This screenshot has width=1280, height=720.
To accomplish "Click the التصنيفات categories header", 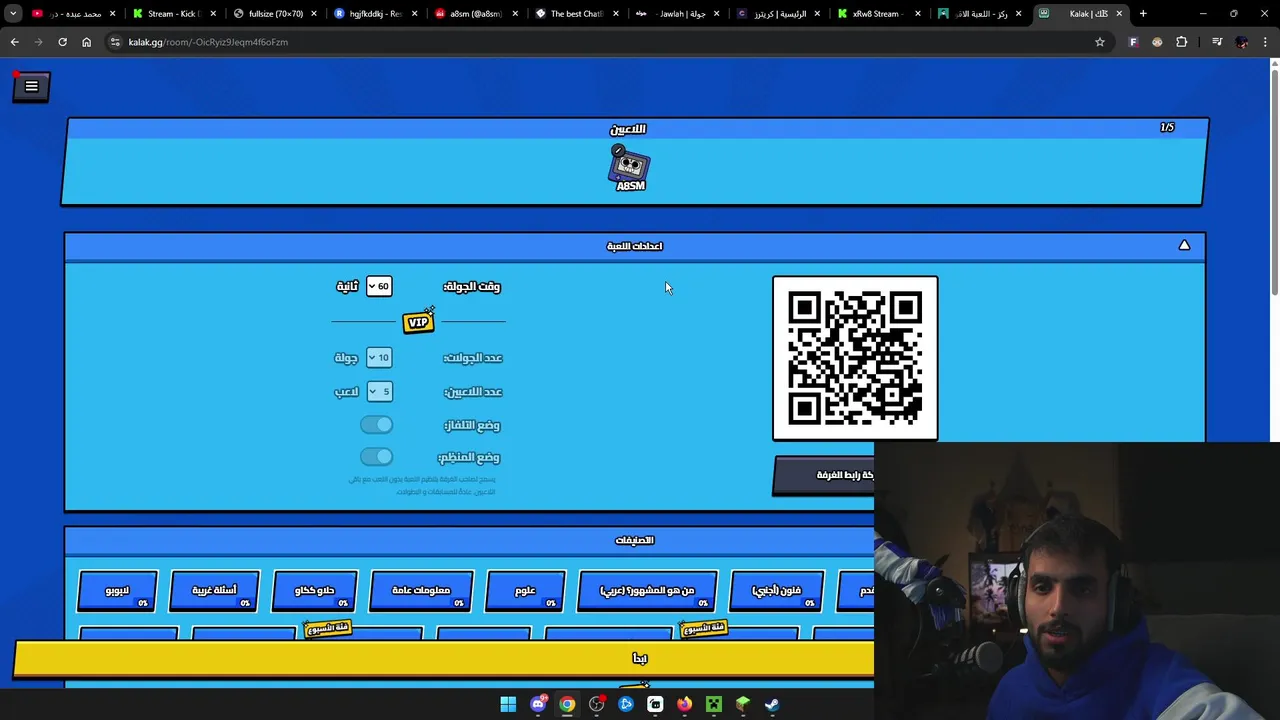I will pos(634,540).
